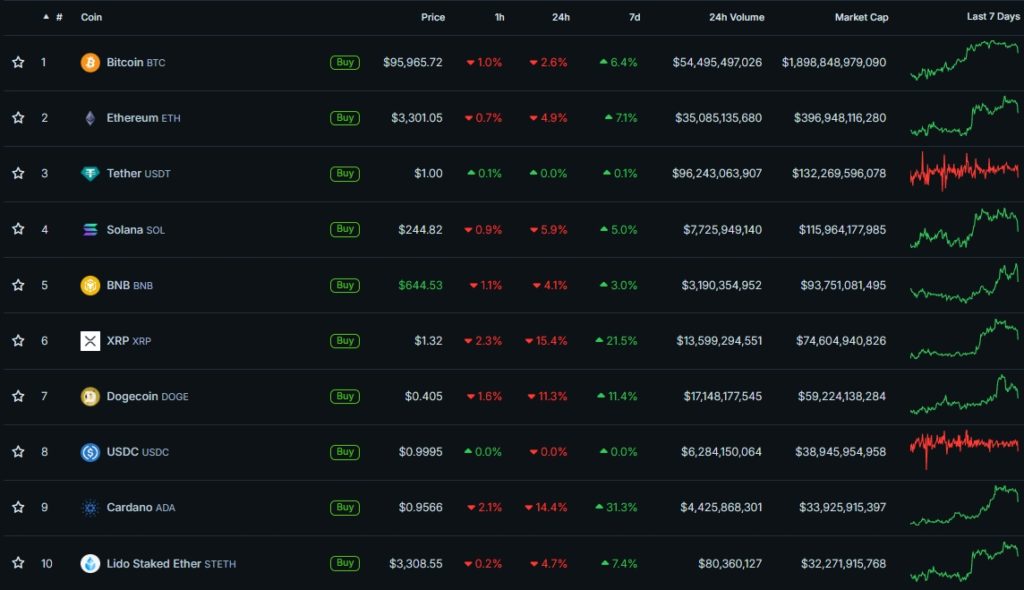Screen dimensions: 1024x590
Task: Sort by the Coin column header
Action: [91, 17]
